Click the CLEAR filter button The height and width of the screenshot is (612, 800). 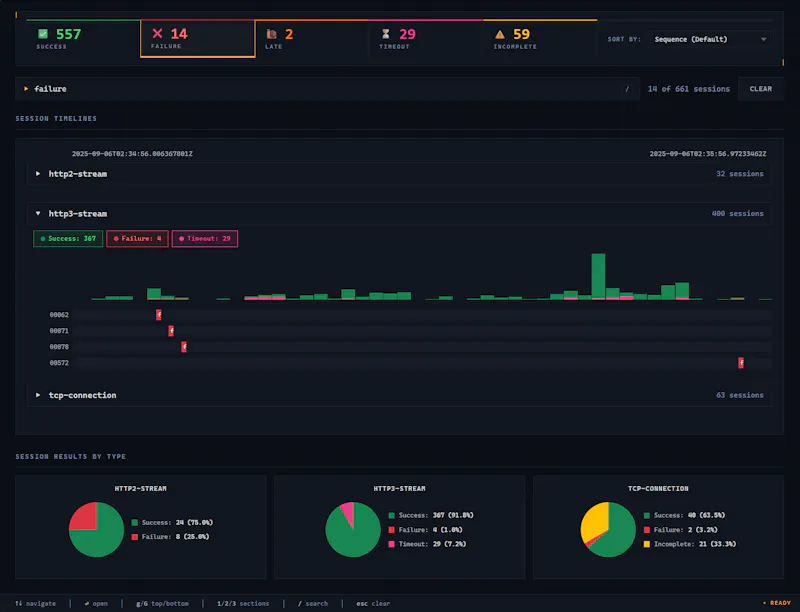coord(760,89)
